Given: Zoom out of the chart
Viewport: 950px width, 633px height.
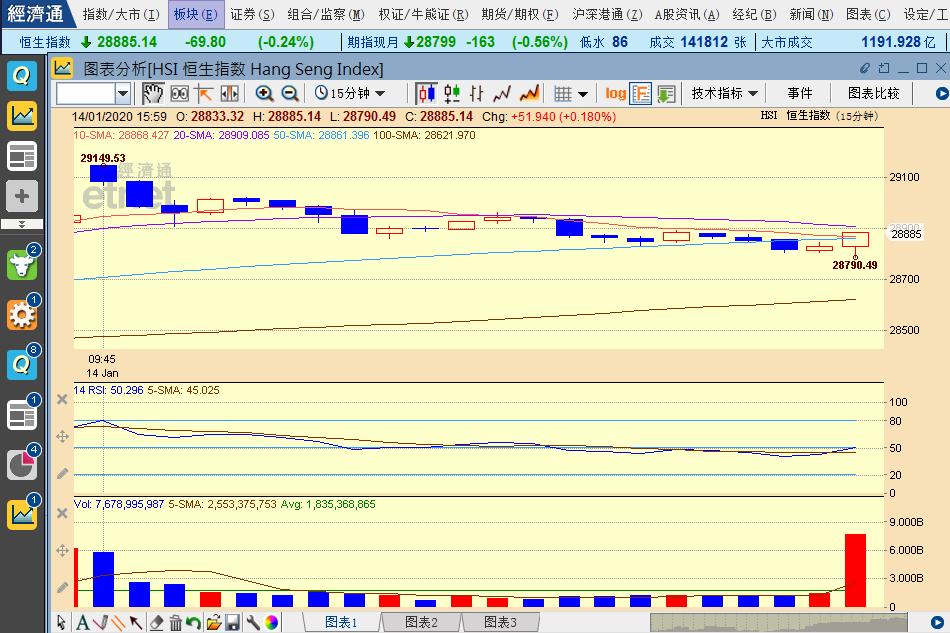Looking at the screenshot, I should point(290,93).
